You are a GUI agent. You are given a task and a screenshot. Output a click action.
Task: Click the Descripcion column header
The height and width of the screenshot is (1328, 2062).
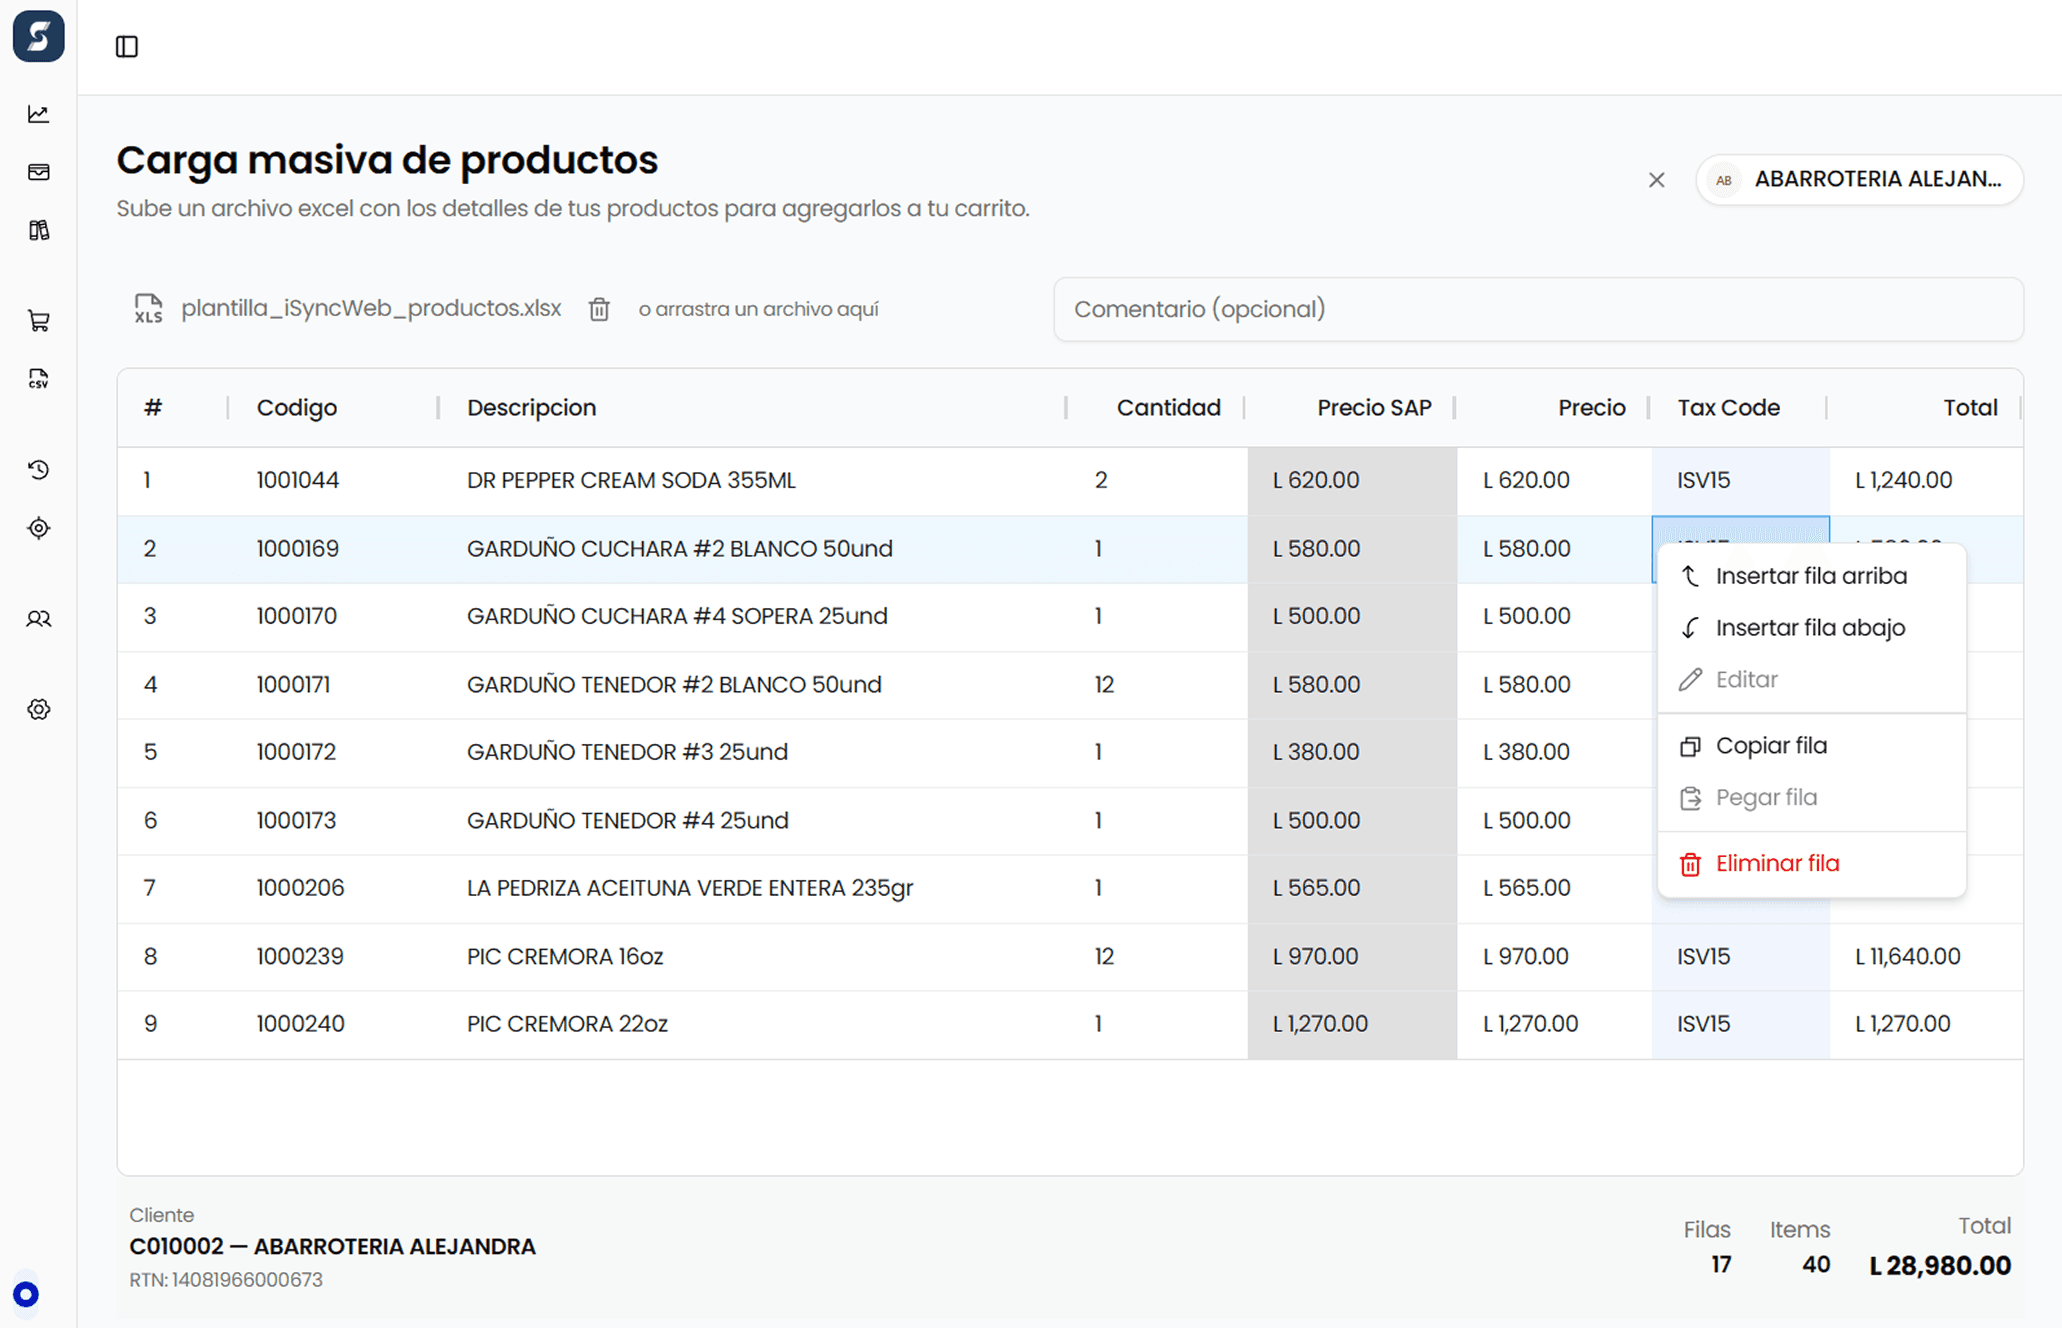click(x=531, y=408)
